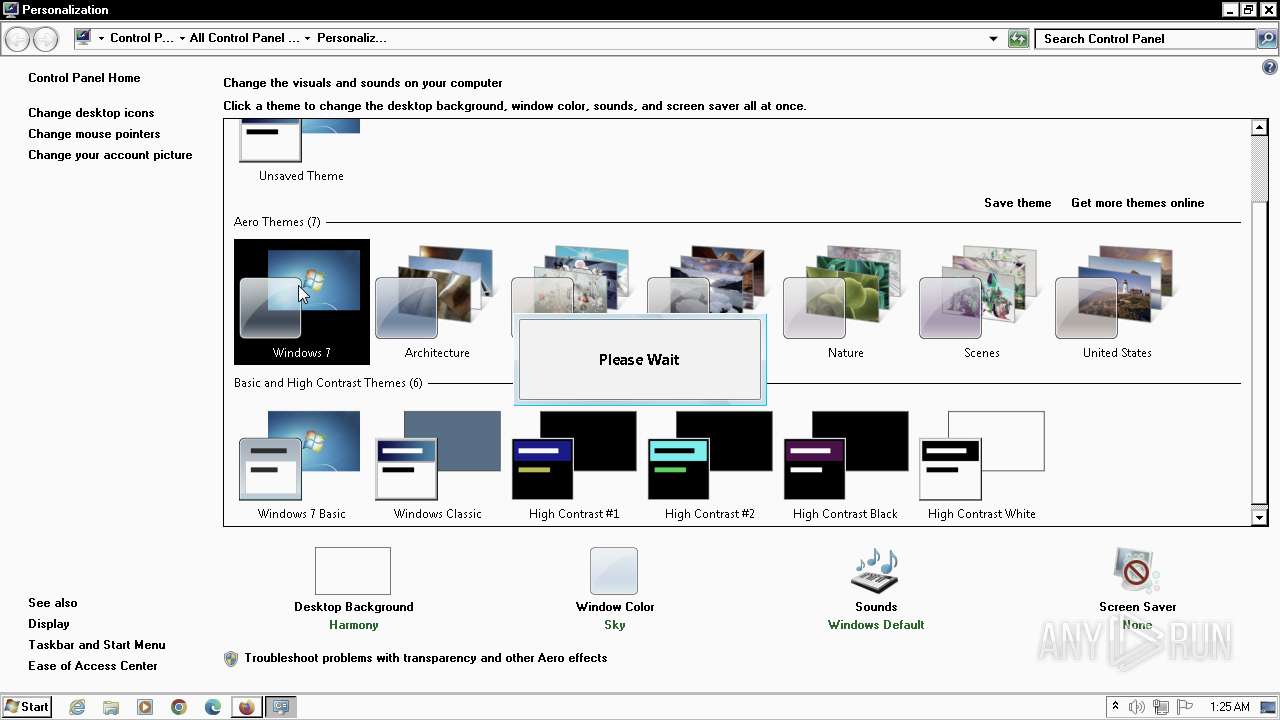This screenshot has height=720, width=1280.
Task: Expand the All Control Panel Items arrow
Action: 308,39
